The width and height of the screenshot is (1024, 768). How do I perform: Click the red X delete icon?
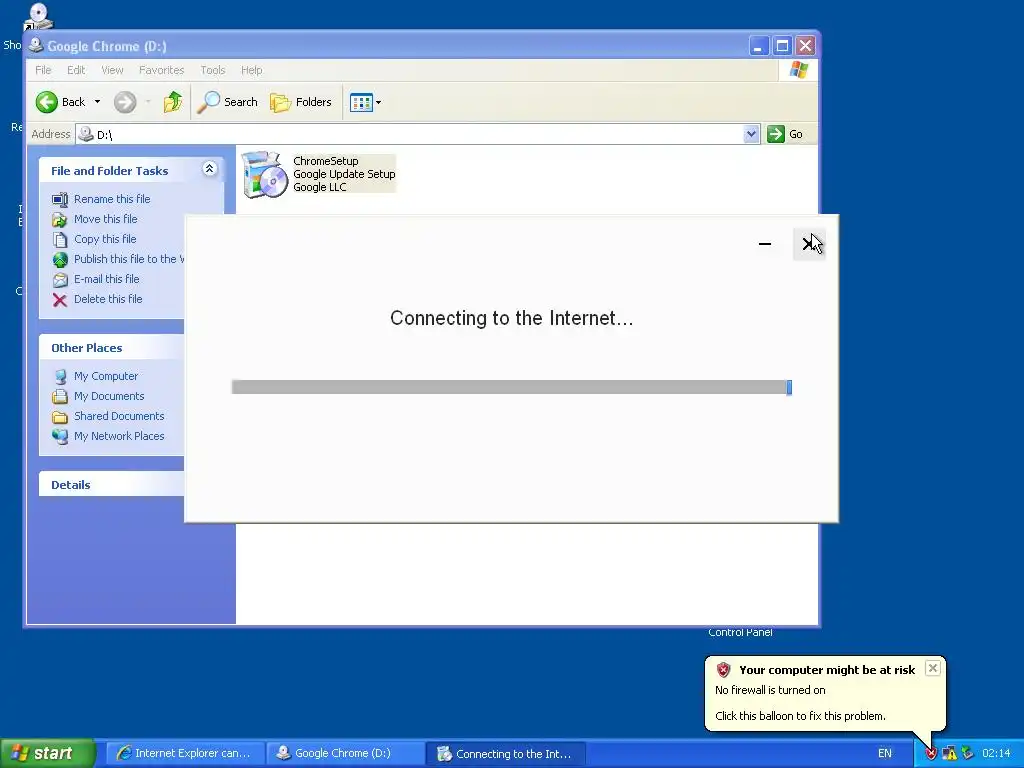pyautogui.click(x=60, y=300)
